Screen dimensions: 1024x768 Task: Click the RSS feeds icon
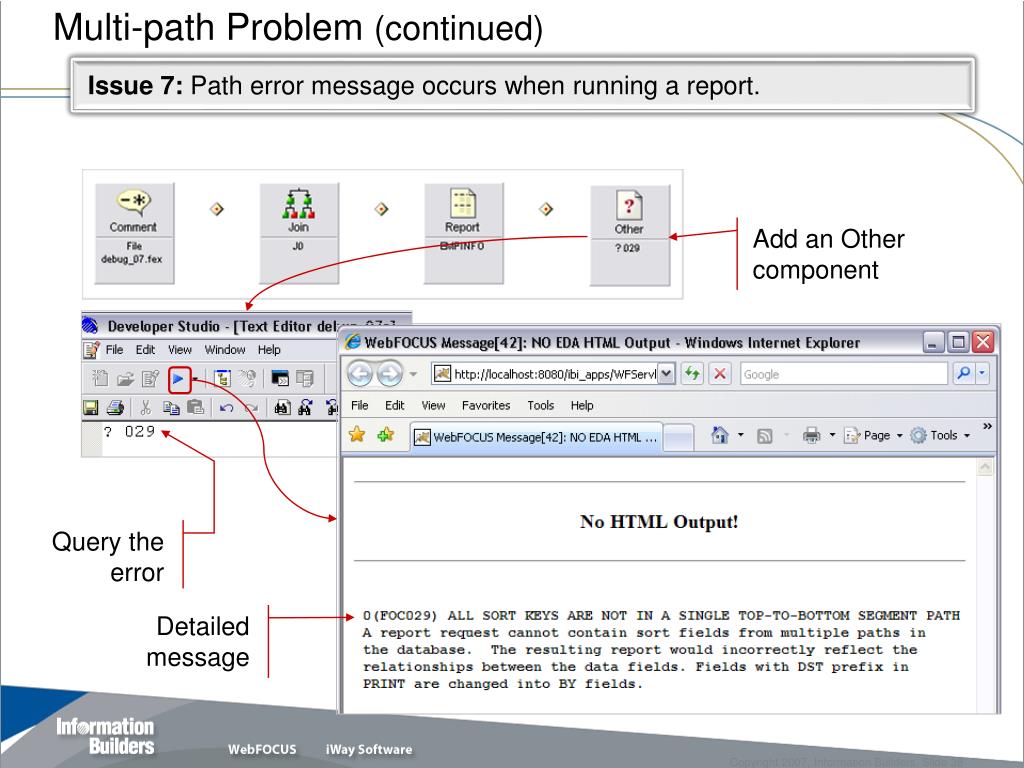(764, 436)
